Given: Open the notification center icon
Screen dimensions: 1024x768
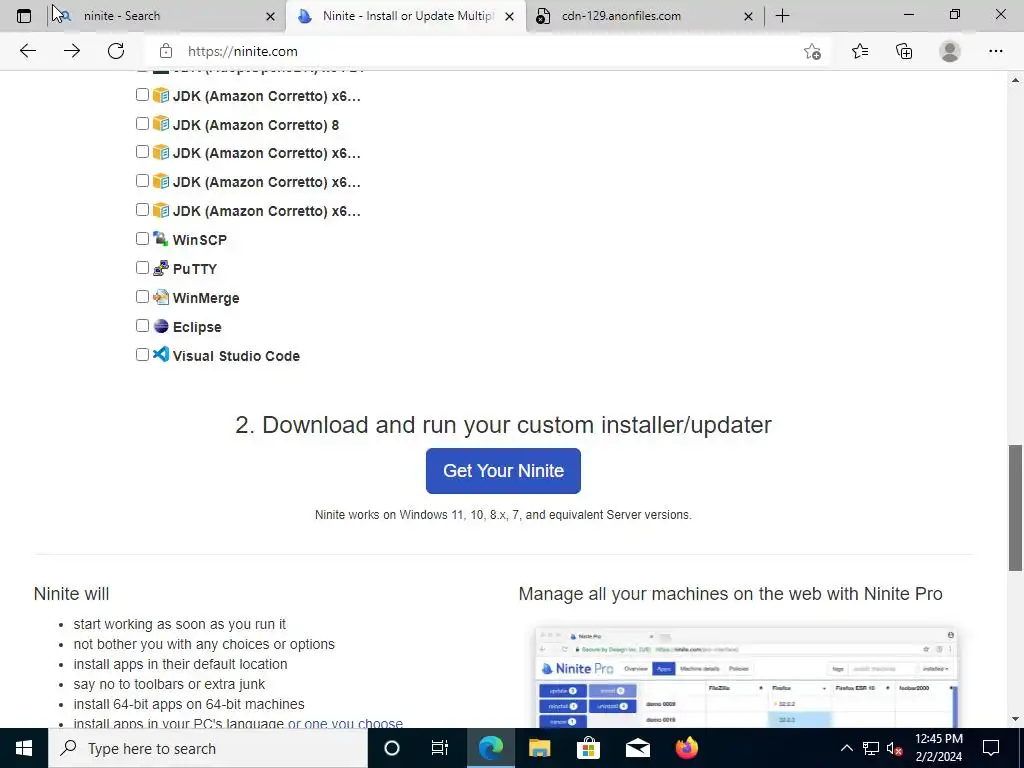Looking at the screenshot, I should pos(991,748).
